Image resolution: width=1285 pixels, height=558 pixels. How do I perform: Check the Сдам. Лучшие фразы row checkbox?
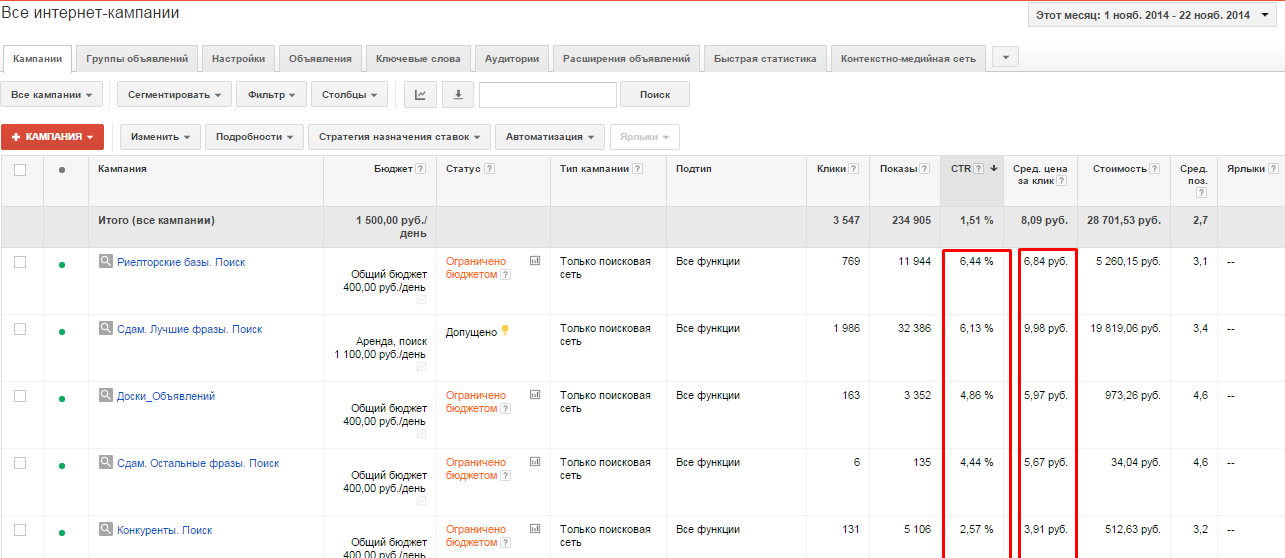click(x=20, y=329)
